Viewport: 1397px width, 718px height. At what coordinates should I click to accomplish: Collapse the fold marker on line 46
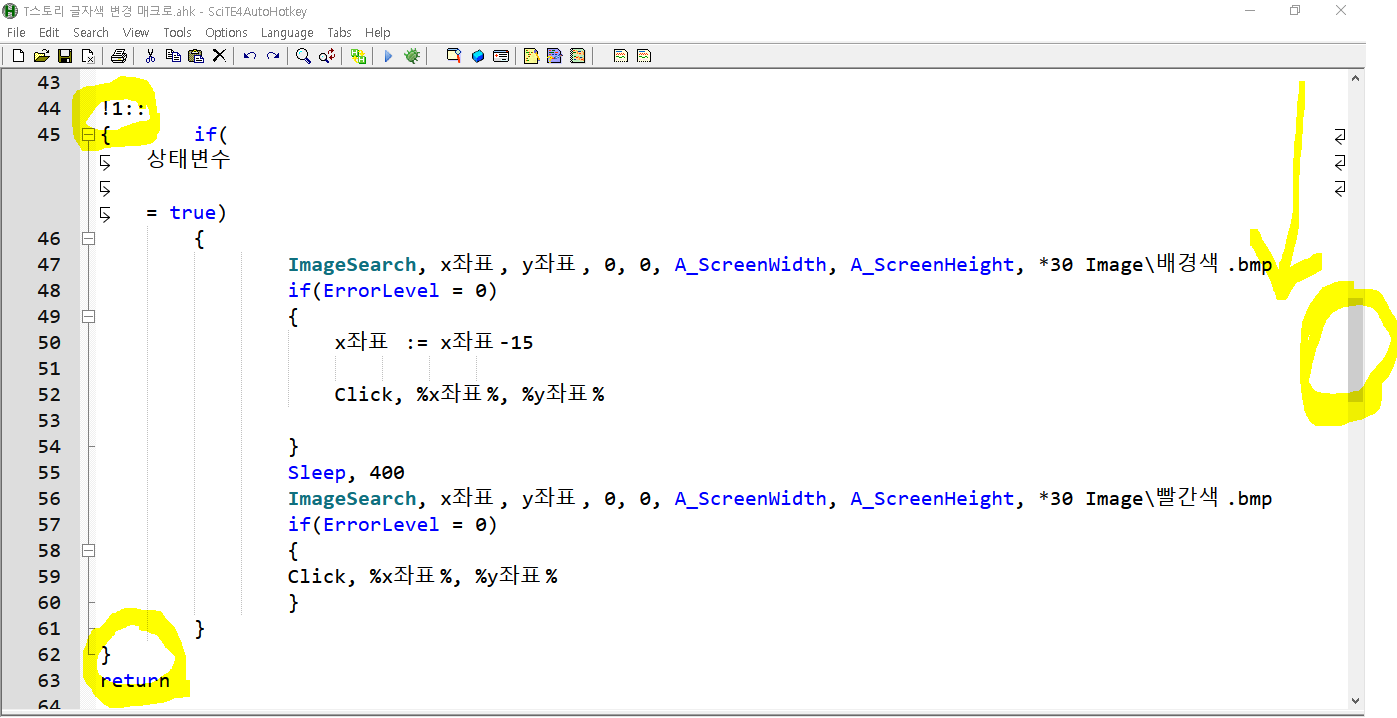pos(88,238)
